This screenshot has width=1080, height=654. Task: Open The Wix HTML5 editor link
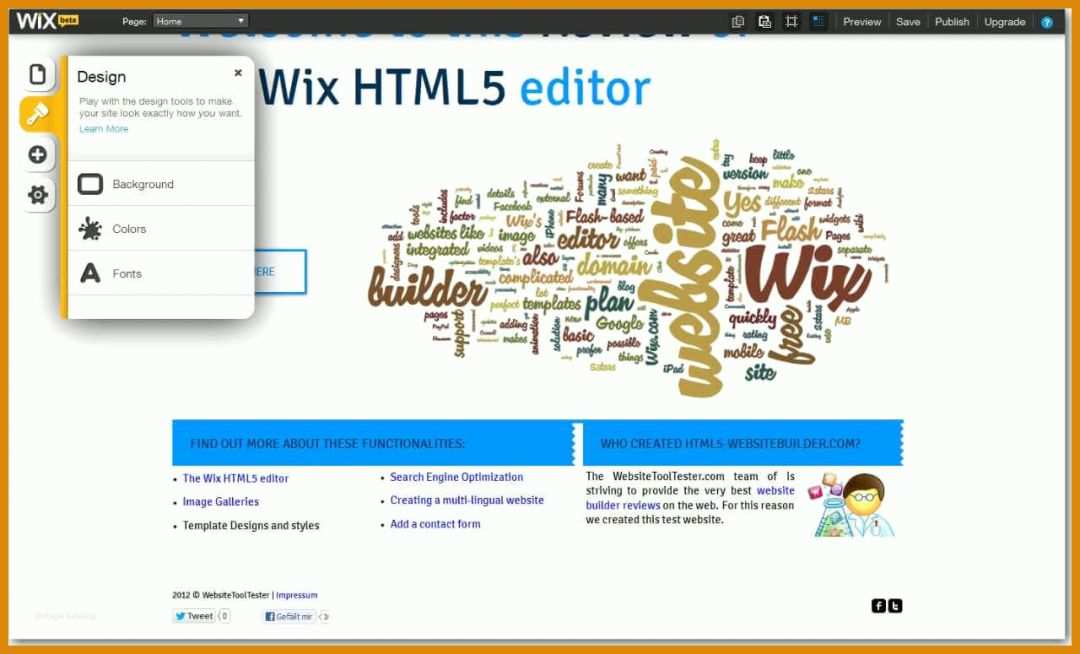click(x=236, y=478)
